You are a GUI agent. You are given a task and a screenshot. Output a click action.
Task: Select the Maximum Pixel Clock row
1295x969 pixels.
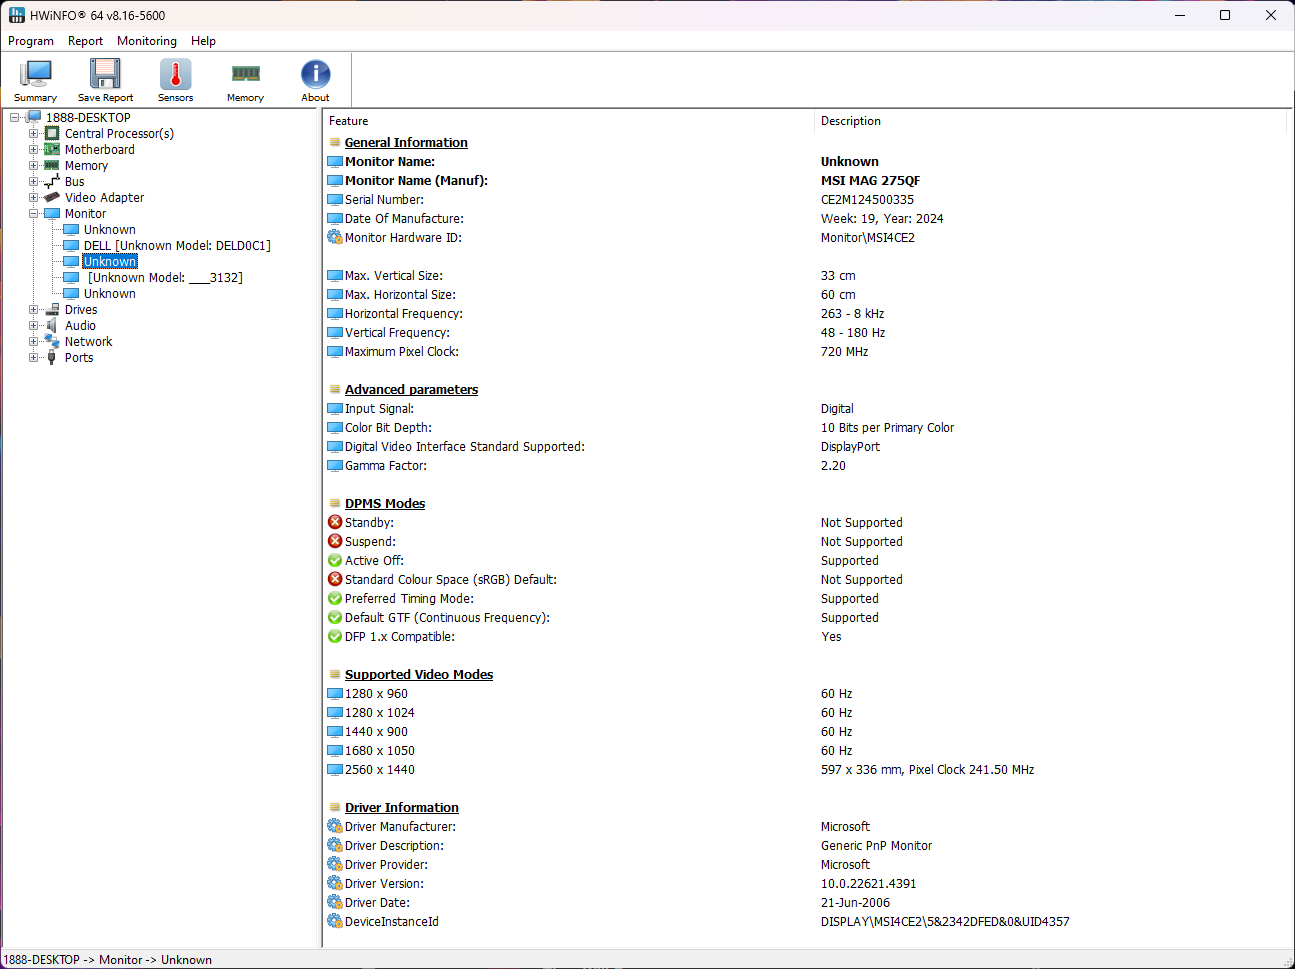click(x=806, y=351)
